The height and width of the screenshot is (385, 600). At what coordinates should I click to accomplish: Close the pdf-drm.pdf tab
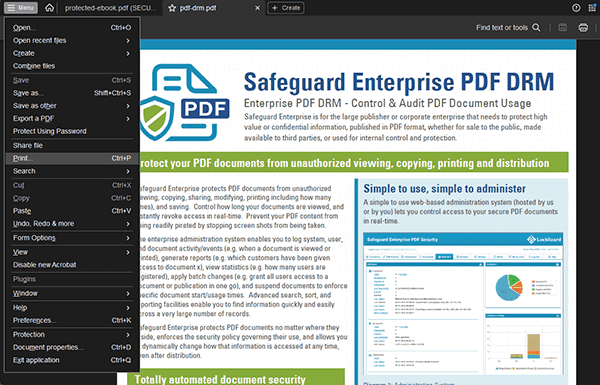click(x=258, y=8)
